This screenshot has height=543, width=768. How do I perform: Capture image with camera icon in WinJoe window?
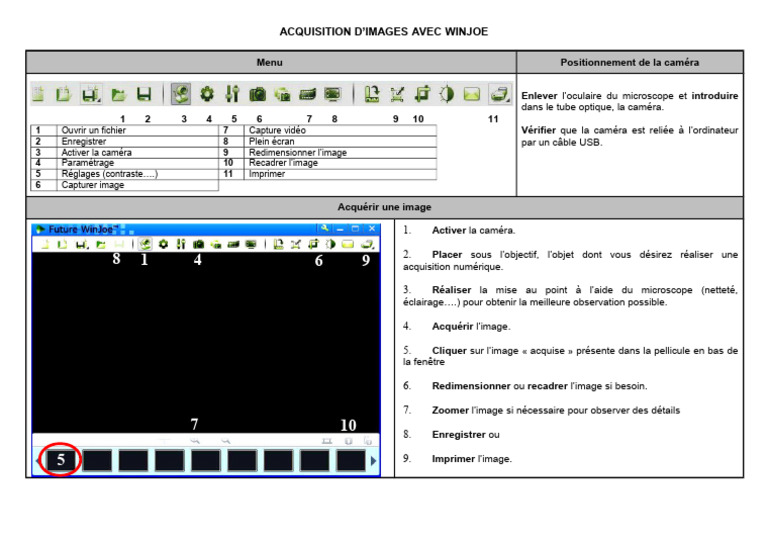click(x=198, y=244)
